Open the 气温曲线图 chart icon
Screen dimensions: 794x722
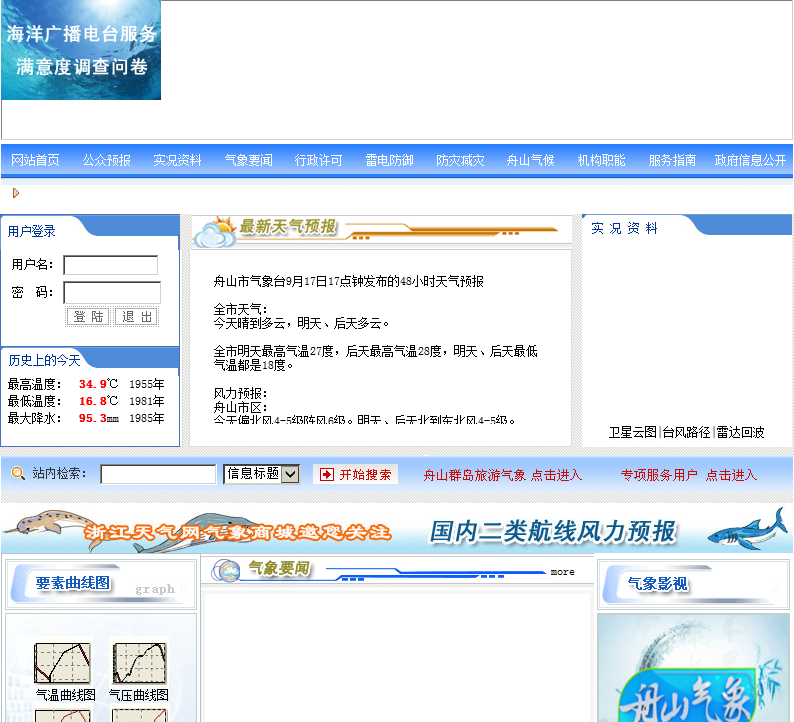62,663
